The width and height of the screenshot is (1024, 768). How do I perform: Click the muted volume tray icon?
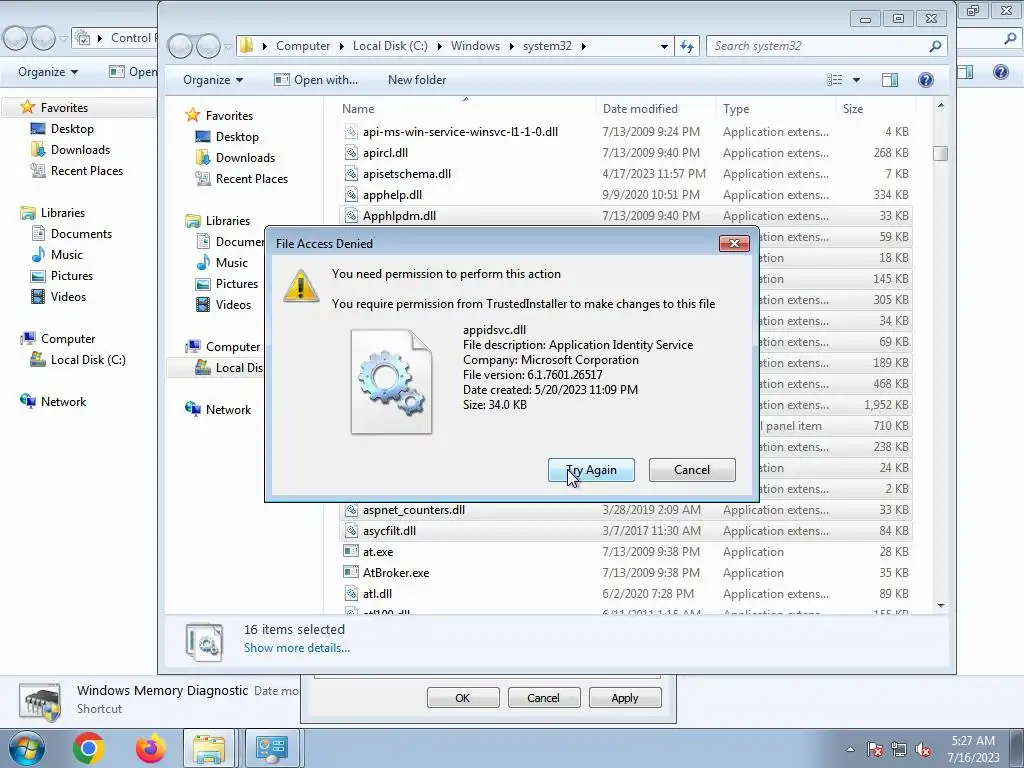(x=923, y=749)
